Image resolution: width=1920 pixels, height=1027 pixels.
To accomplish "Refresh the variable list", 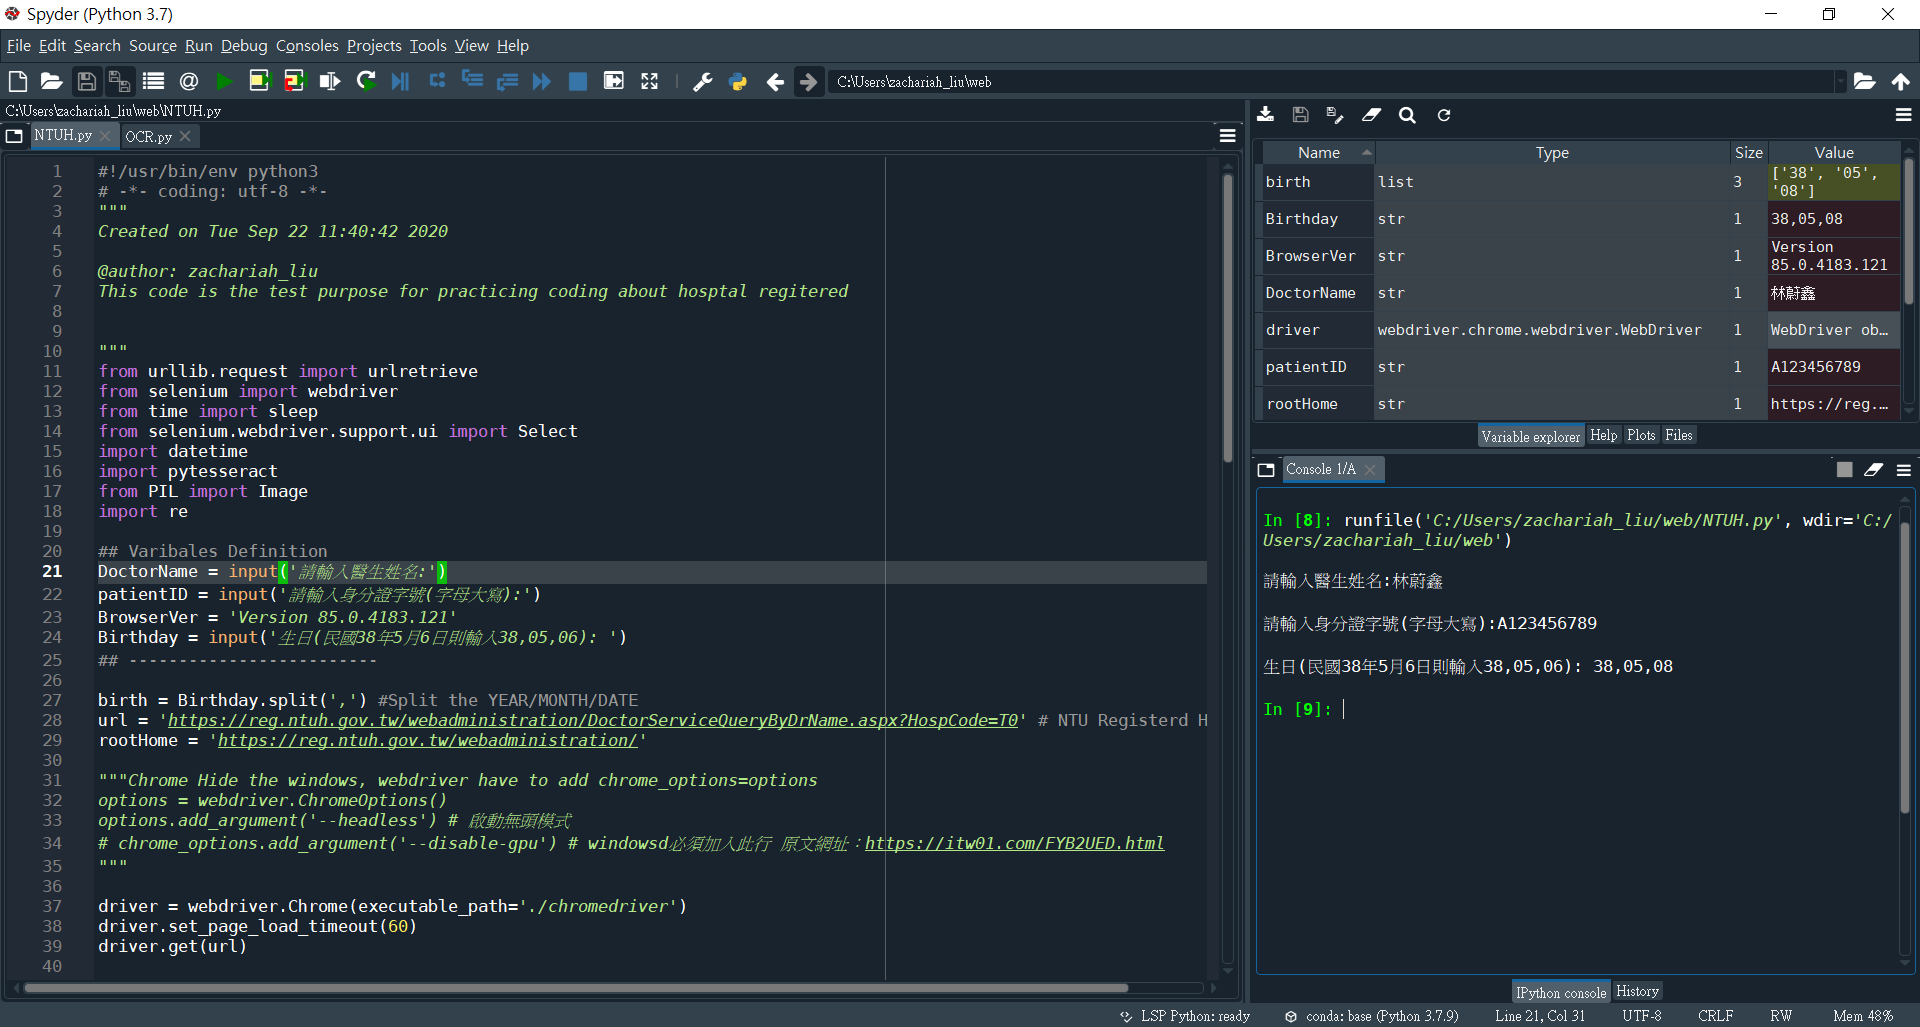I will click(1443, 115).
